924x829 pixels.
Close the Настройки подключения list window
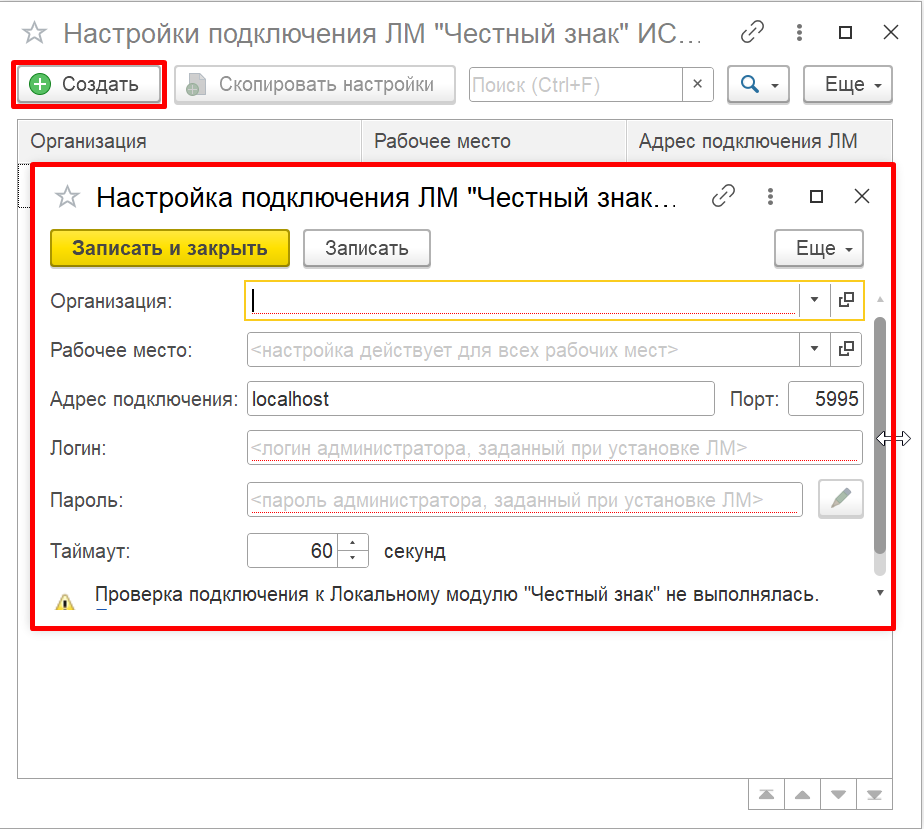891,32
